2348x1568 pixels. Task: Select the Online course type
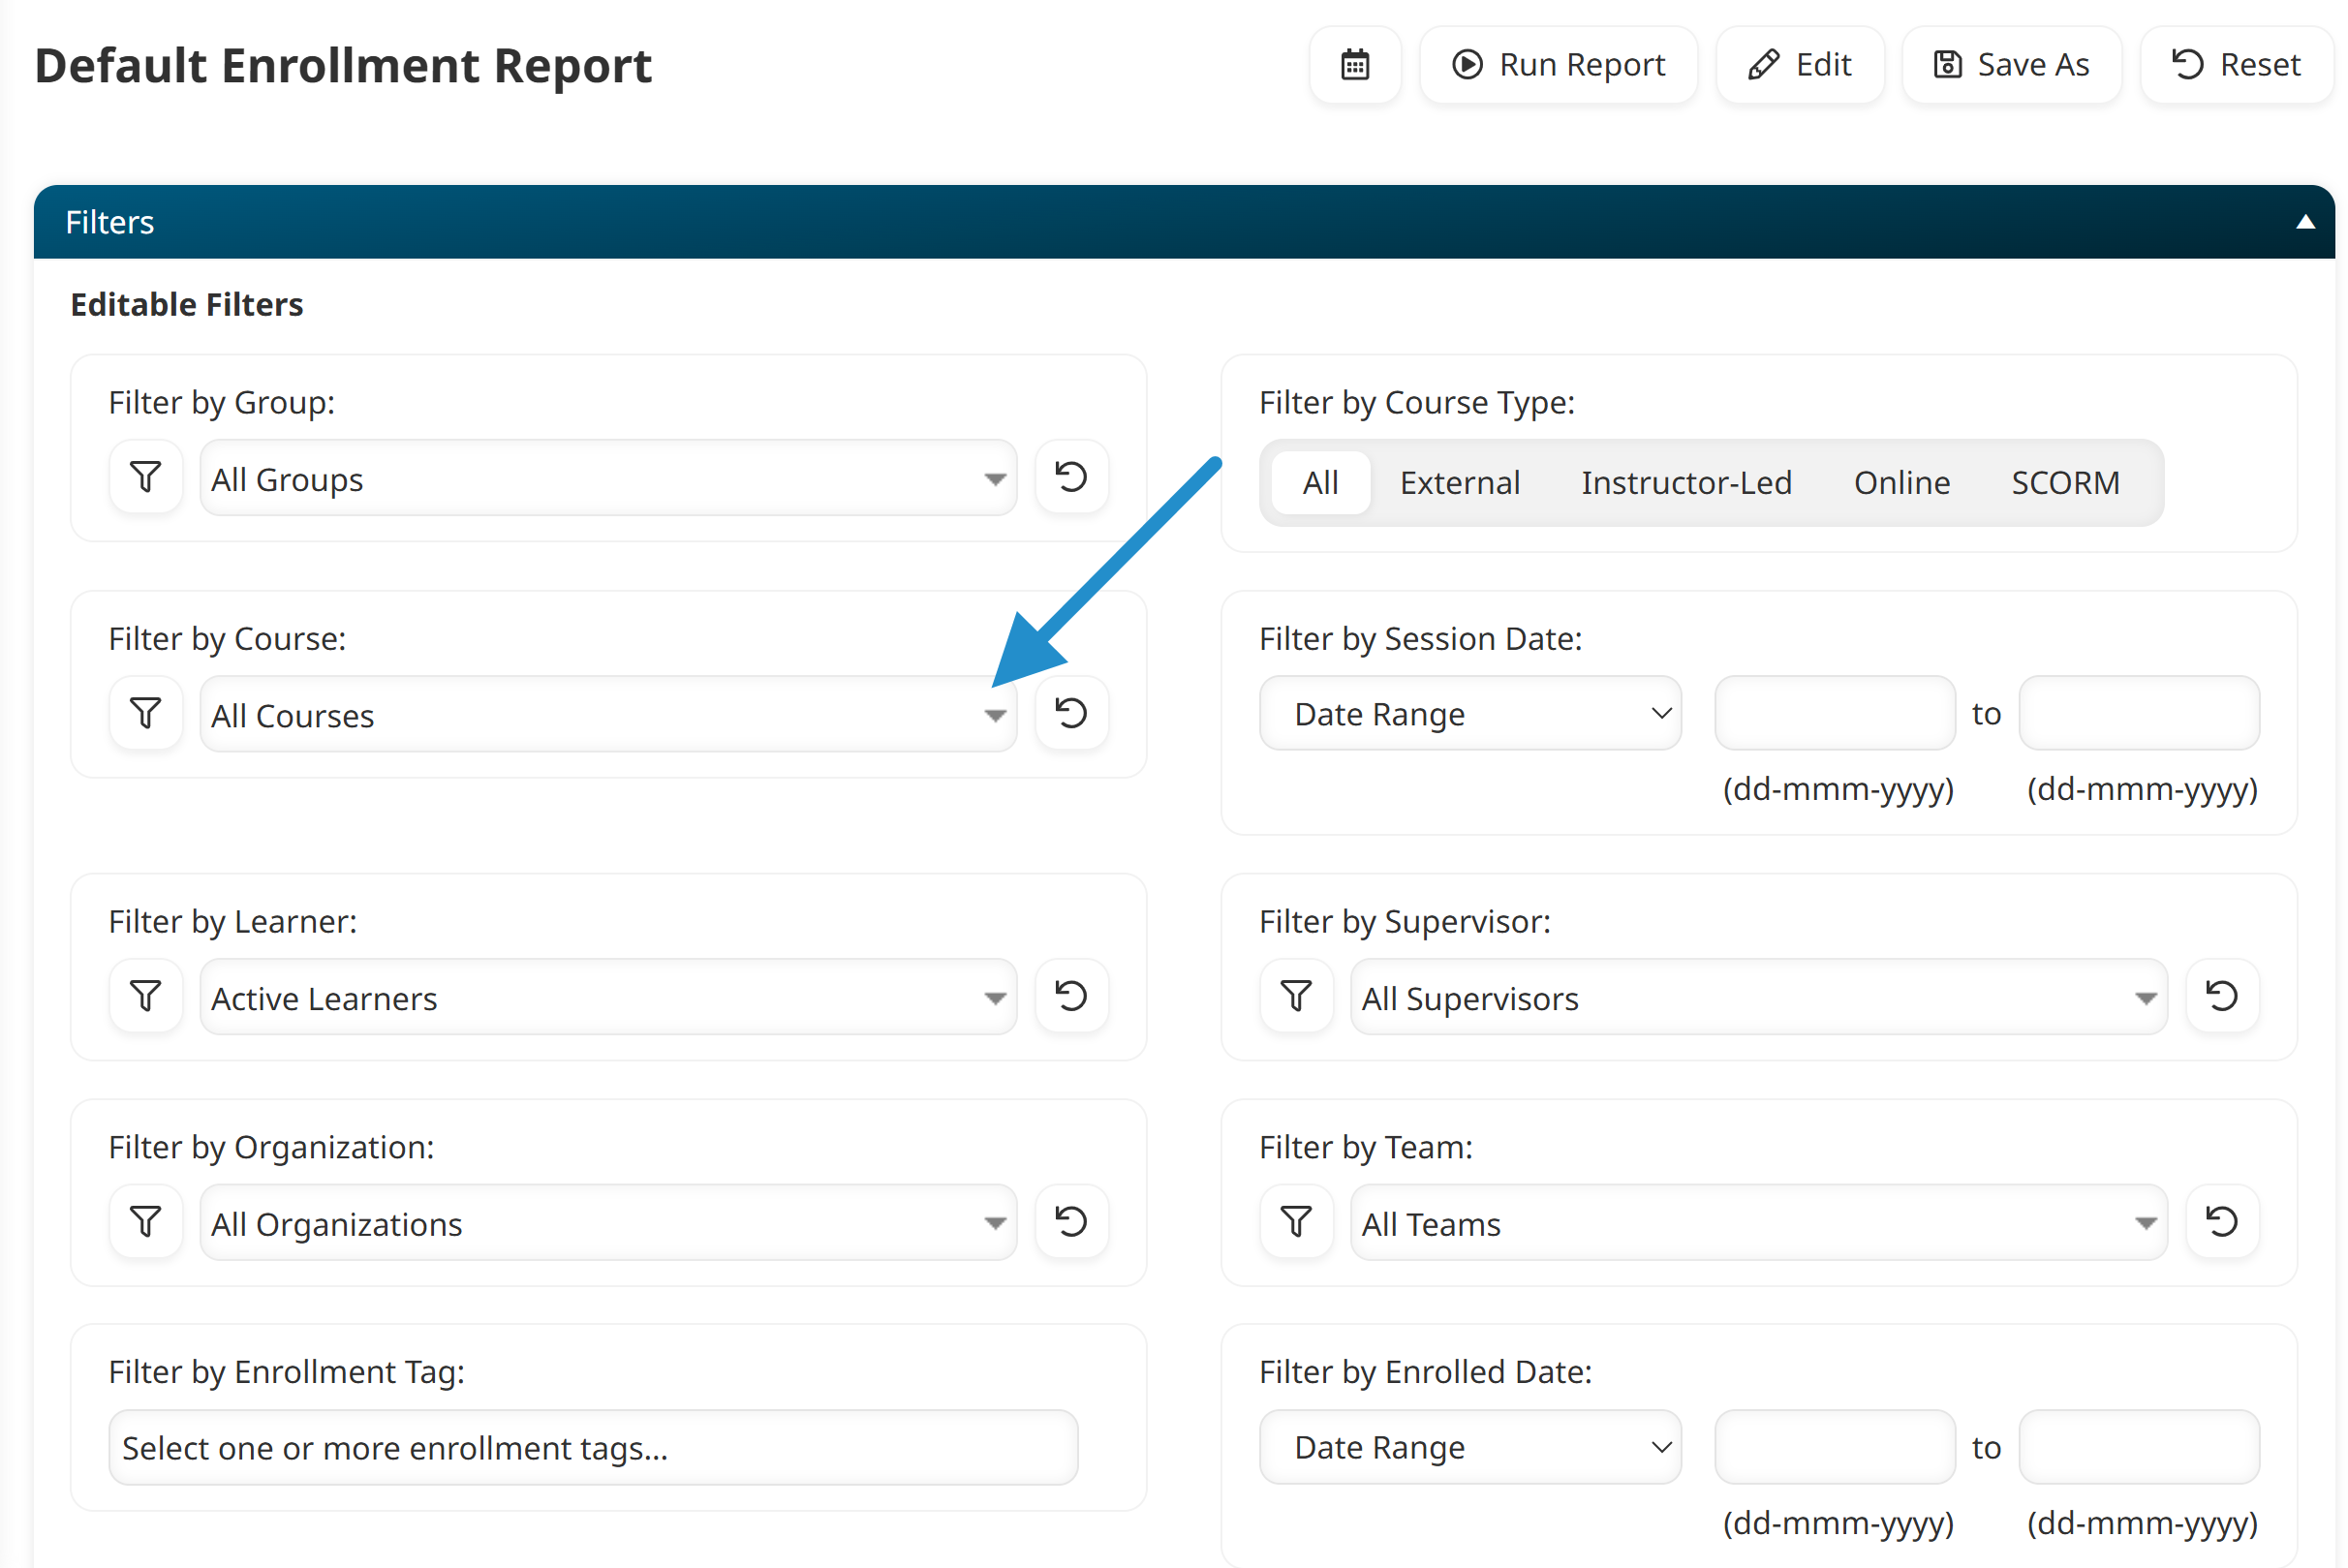(1901, 483)
